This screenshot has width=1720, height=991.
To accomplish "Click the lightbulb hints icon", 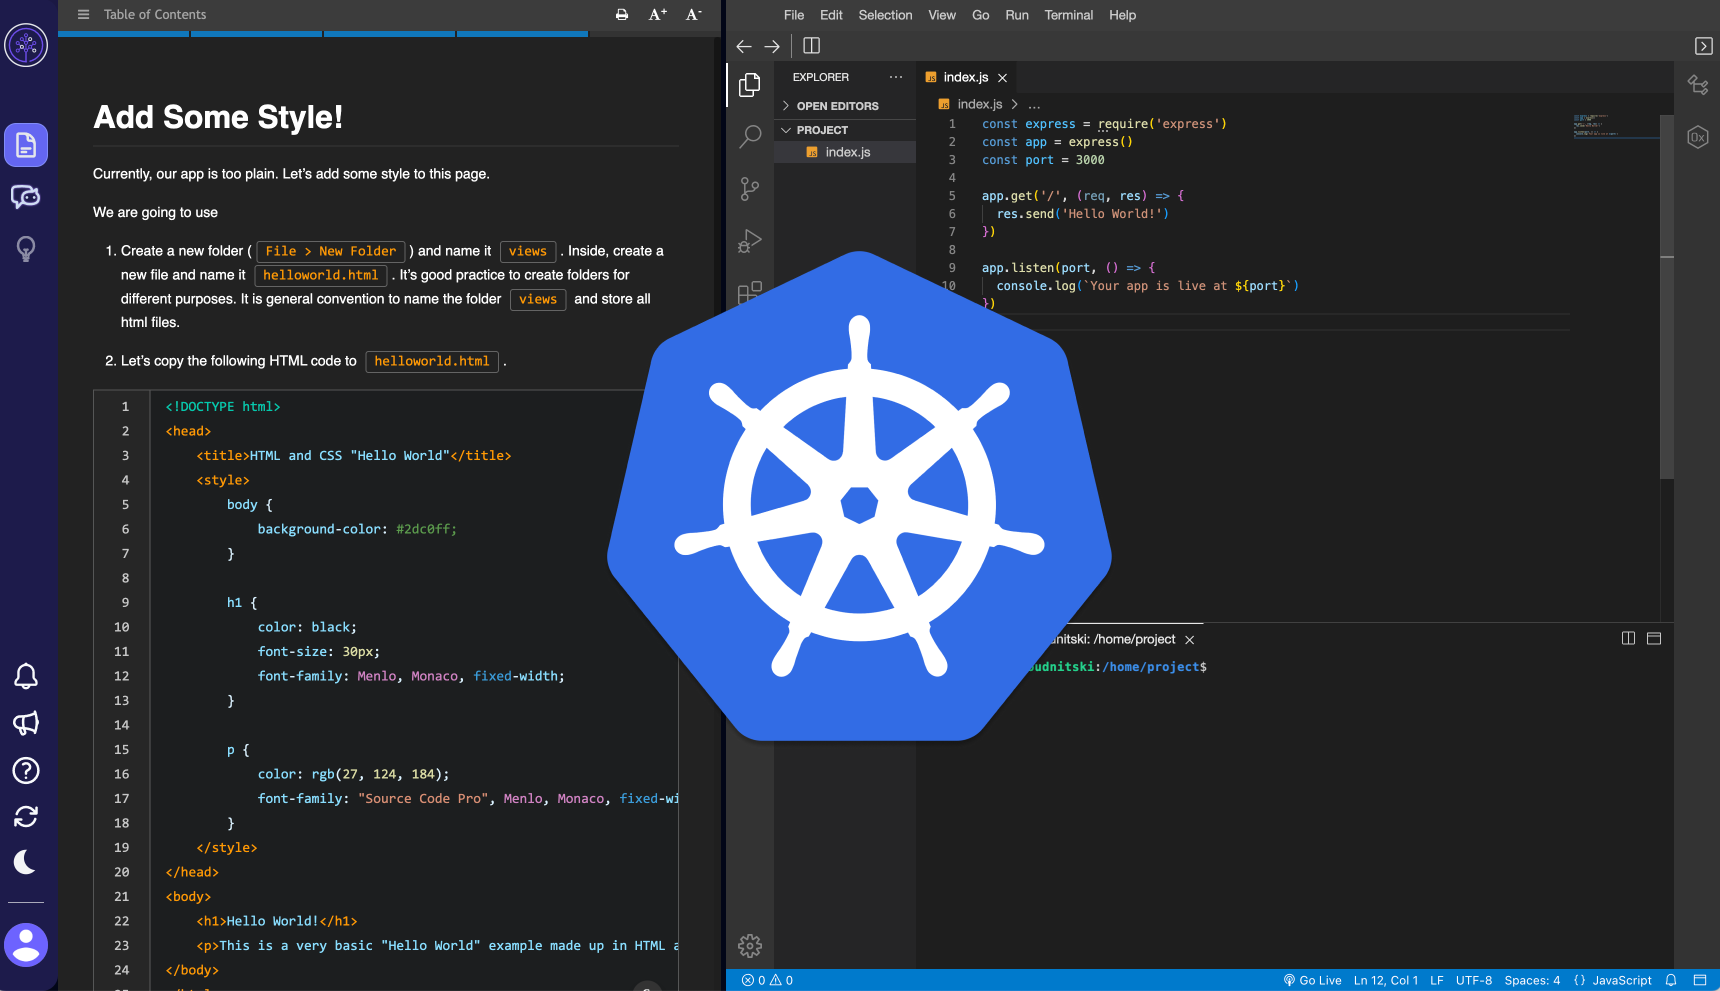I will pos(26,249).
